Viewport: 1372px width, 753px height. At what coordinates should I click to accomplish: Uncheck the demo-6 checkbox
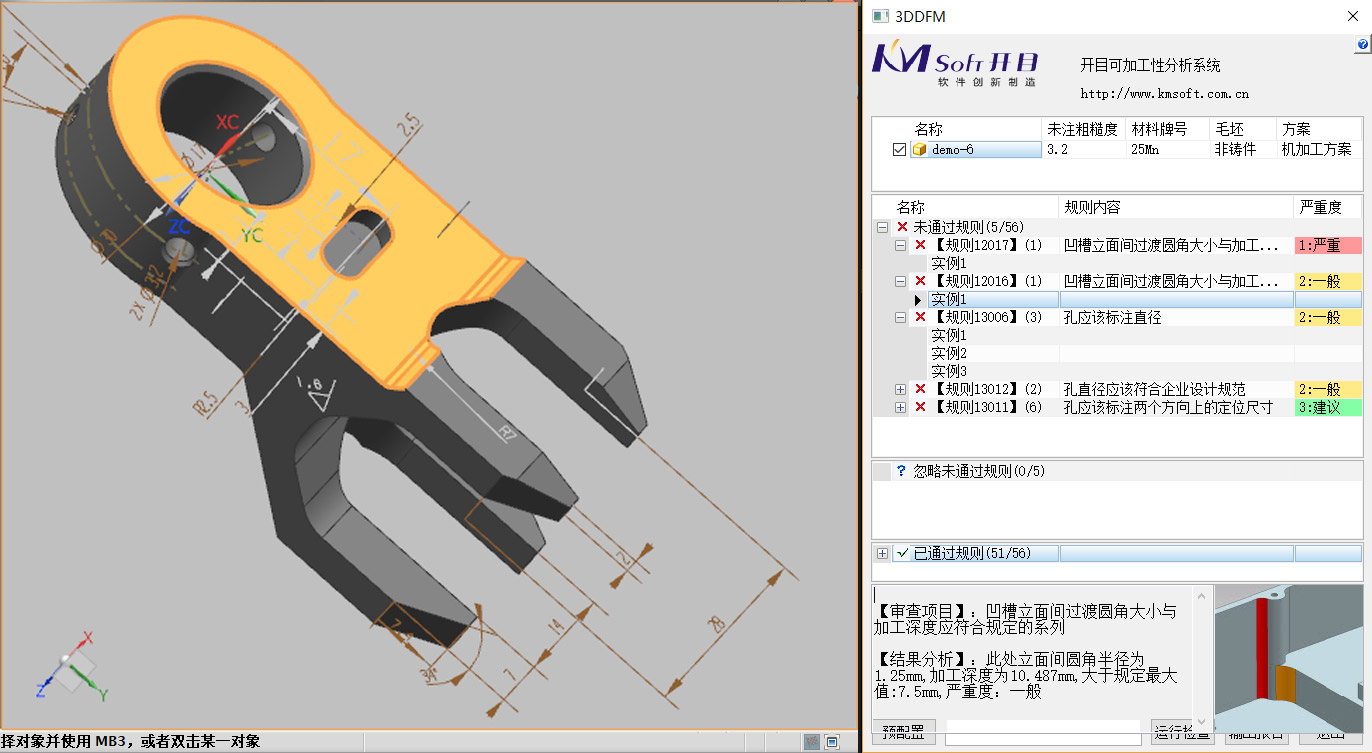(897, 149)
